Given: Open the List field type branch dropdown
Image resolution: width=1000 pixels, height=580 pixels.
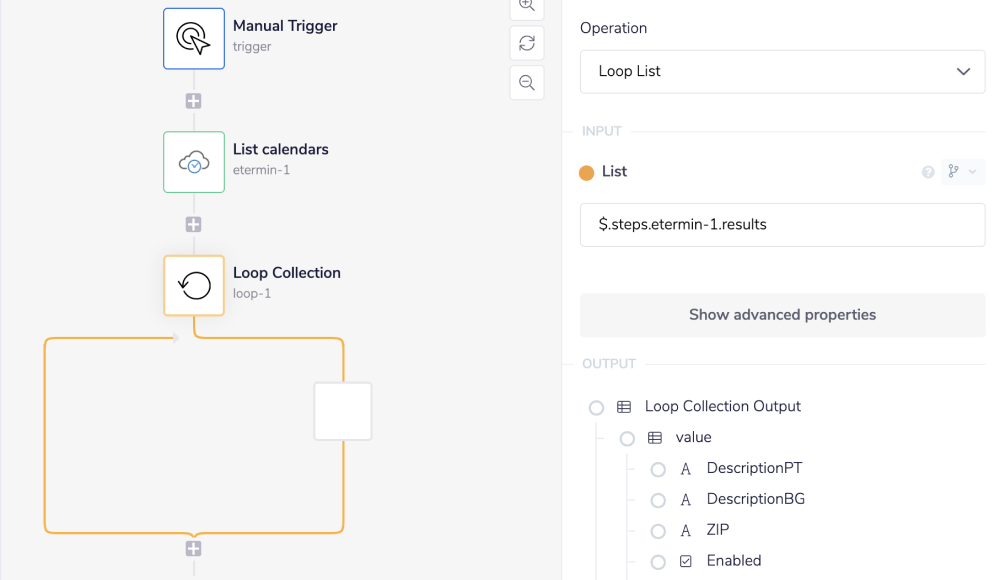Looking at the screenshot, I should coord(963,172).
